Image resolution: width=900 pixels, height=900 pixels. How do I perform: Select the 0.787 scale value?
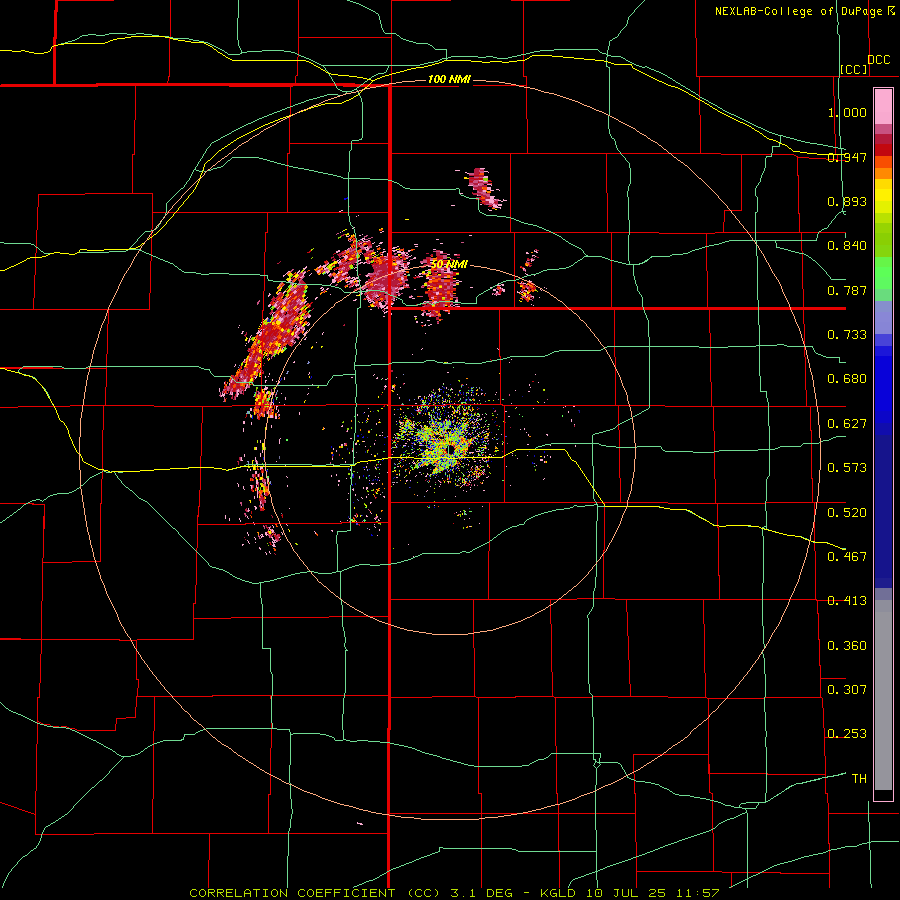847,290
